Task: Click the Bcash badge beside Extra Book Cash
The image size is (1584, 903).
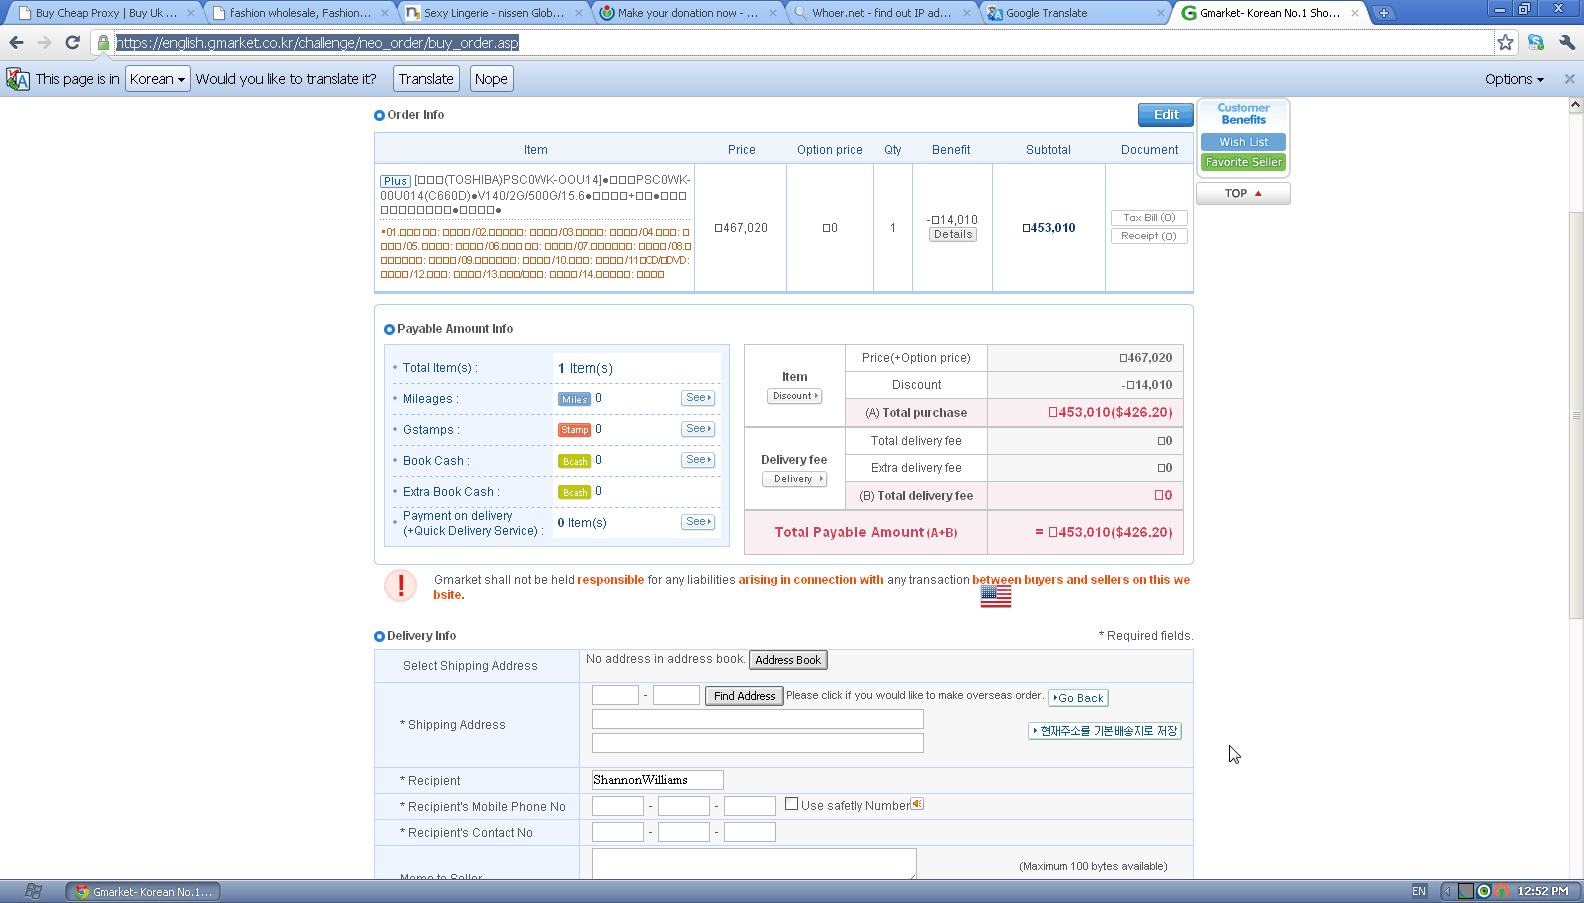Action: click(x=574, y=492)
